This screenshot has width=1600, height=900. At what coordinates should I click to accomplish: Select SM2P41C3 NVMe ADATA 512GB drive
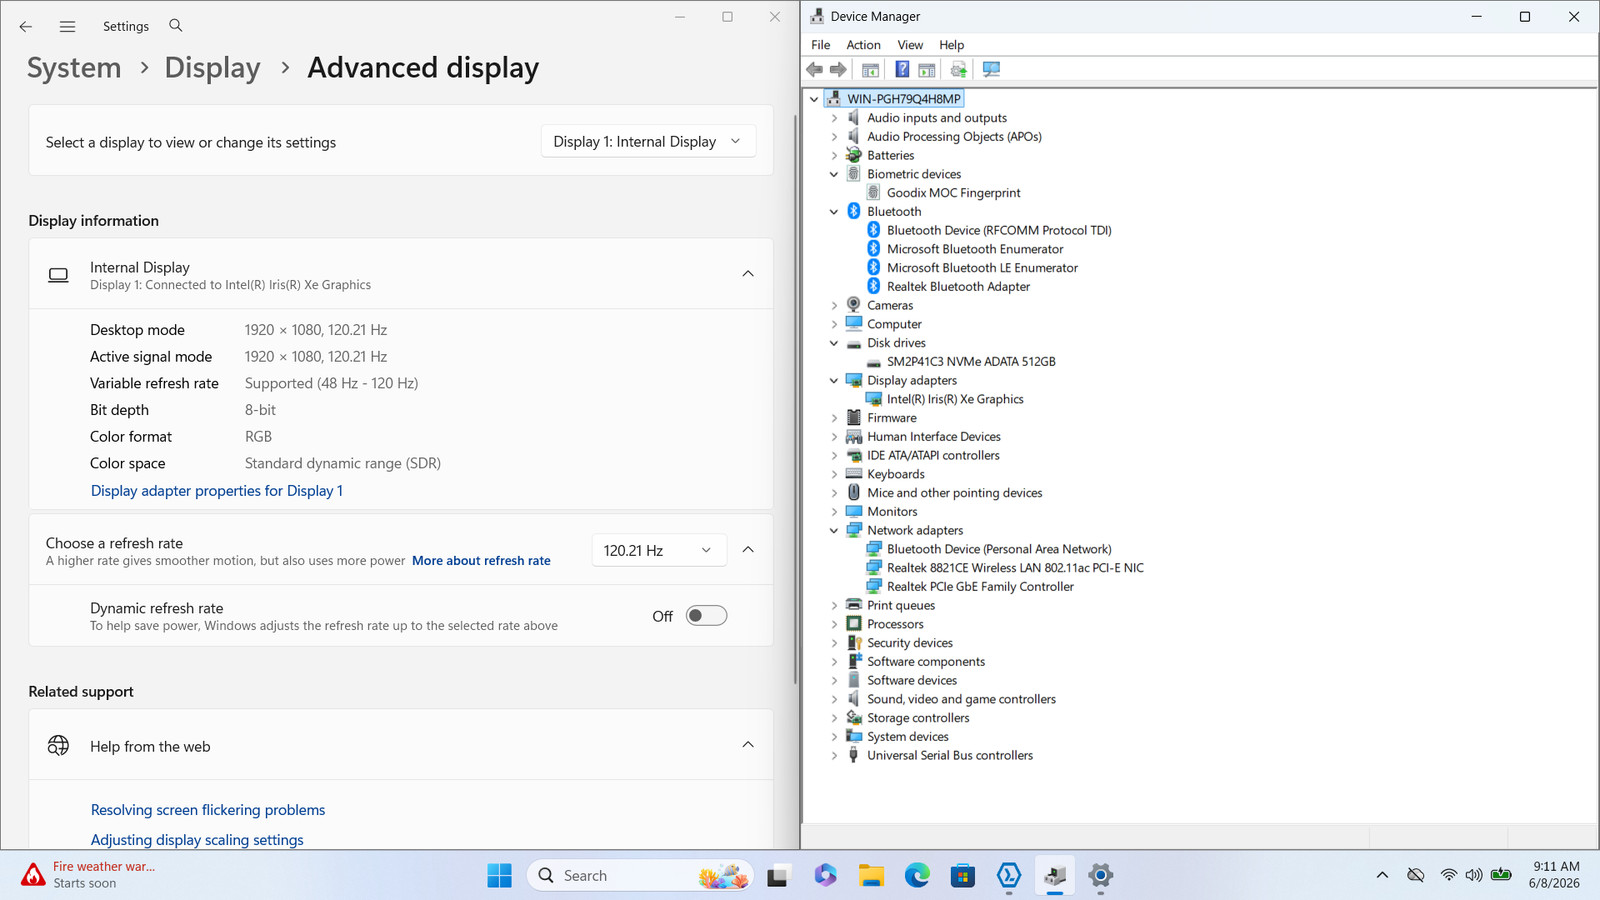(971, 362)
